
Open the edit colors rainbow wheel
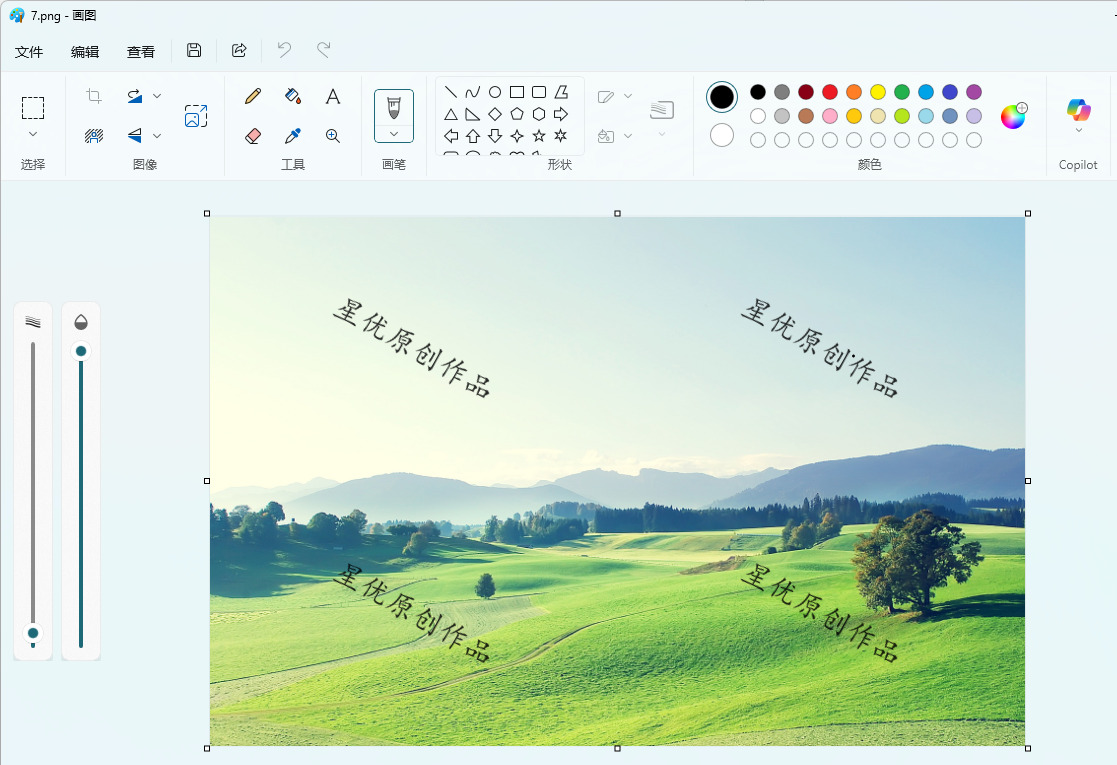[1013, 115]
